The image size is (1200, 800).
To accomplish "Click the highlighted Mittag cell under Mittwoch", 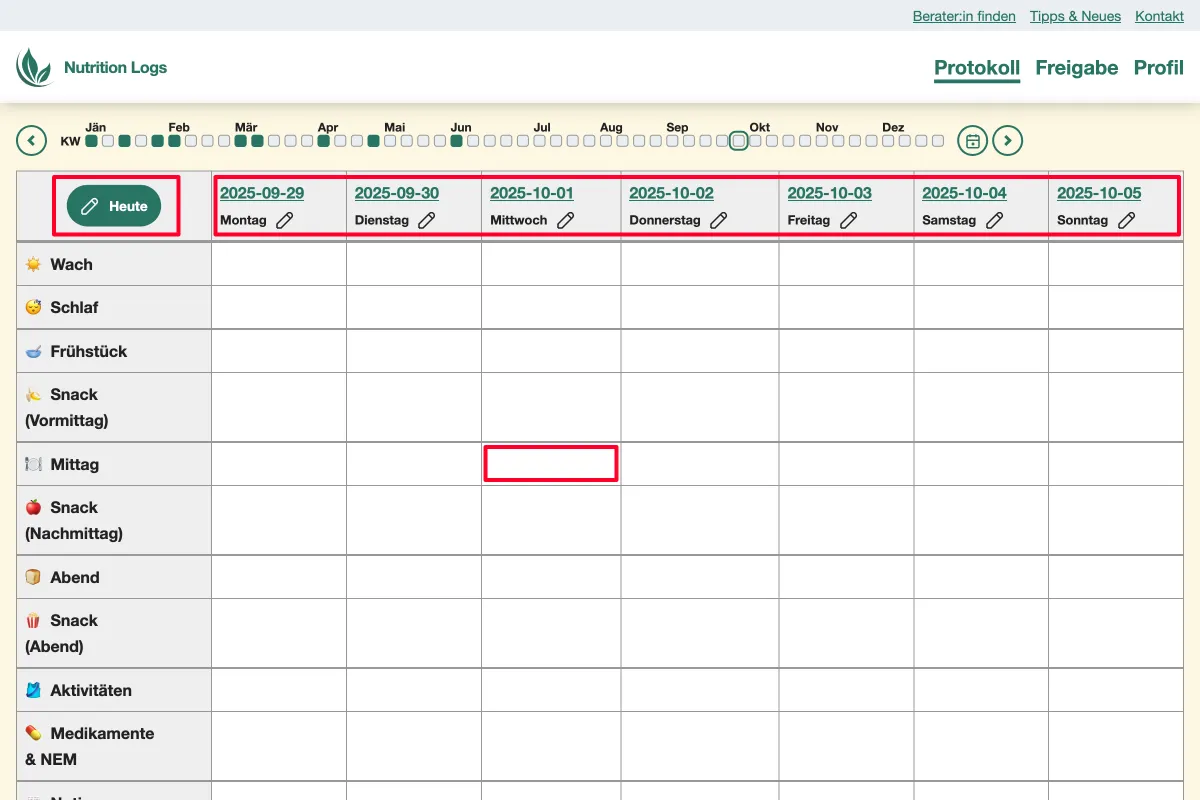I will (550, 463).
